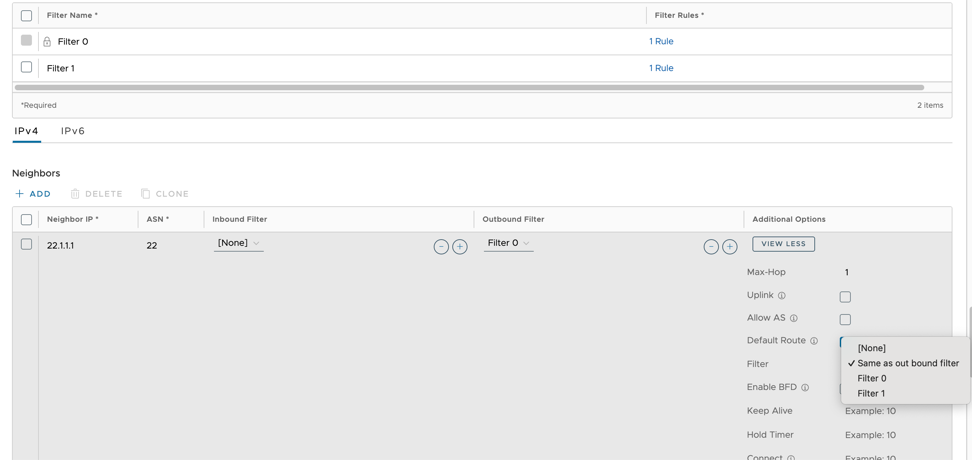Image resolution: width=972 pixels, height=460 pixels.
Task: Click the DELETE trash icon
Action: (75, 194)
